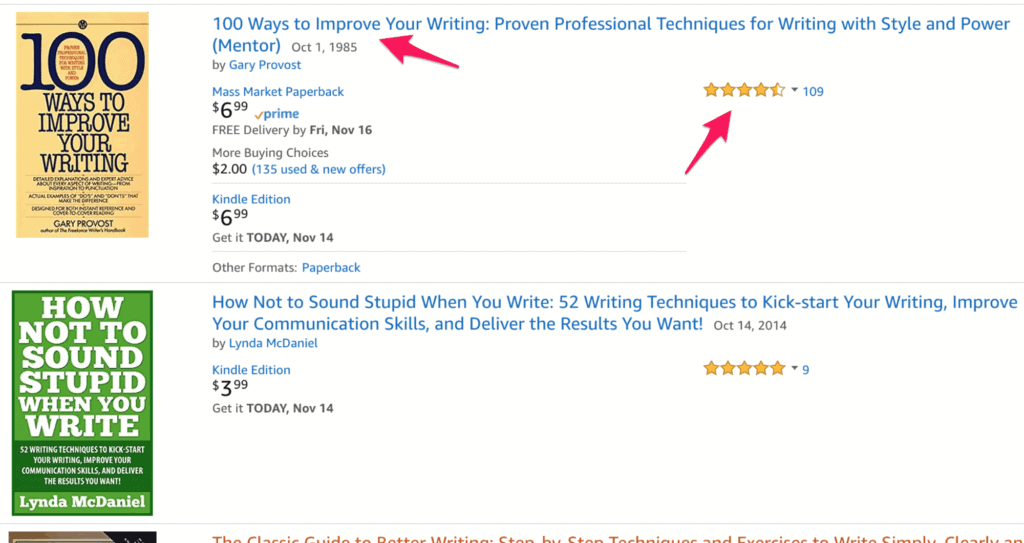
Task: Open the 109 customer reviews count
Action: (x=813, y=91)
